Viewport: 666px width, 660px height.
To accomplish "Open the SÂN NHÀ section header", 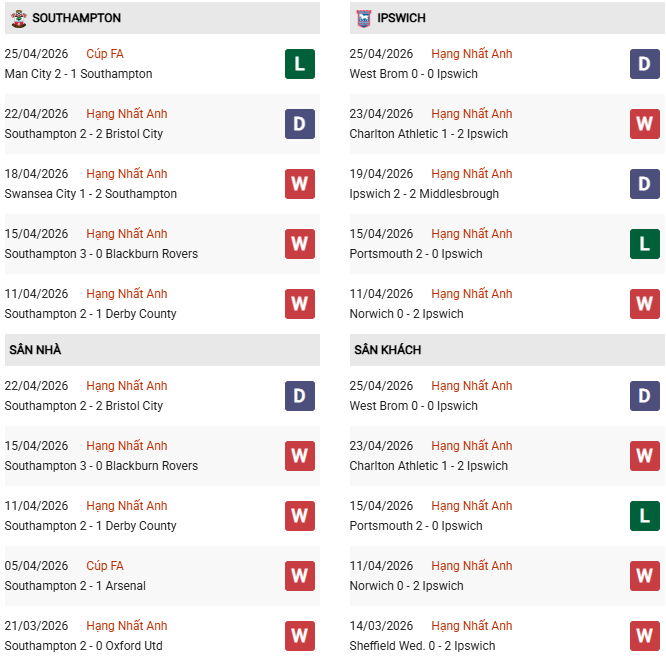I will coord(36,350).
